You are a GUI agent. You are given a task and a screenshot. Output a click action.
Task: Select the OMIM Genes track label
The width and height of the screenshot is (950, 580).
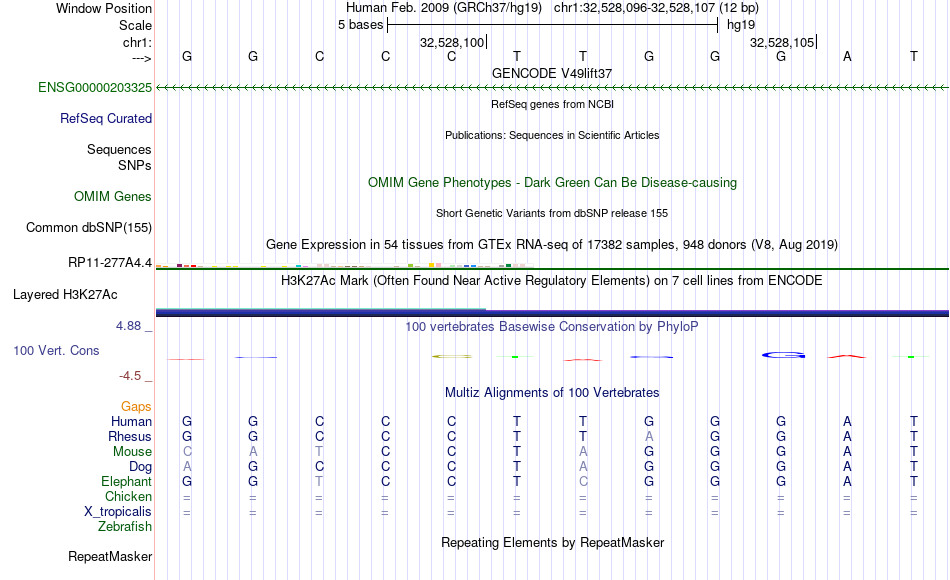tap(113, 196)
